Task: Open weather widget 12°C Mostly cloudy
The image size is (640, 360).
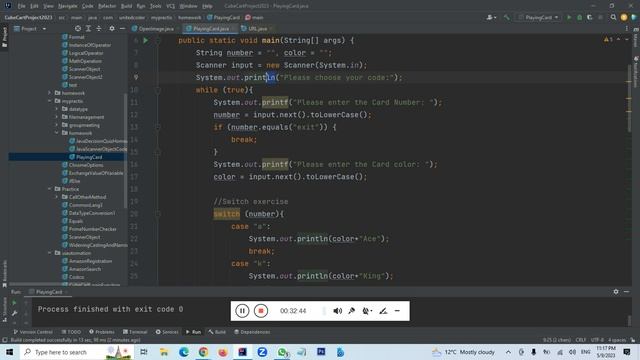Action: point(463,352)
